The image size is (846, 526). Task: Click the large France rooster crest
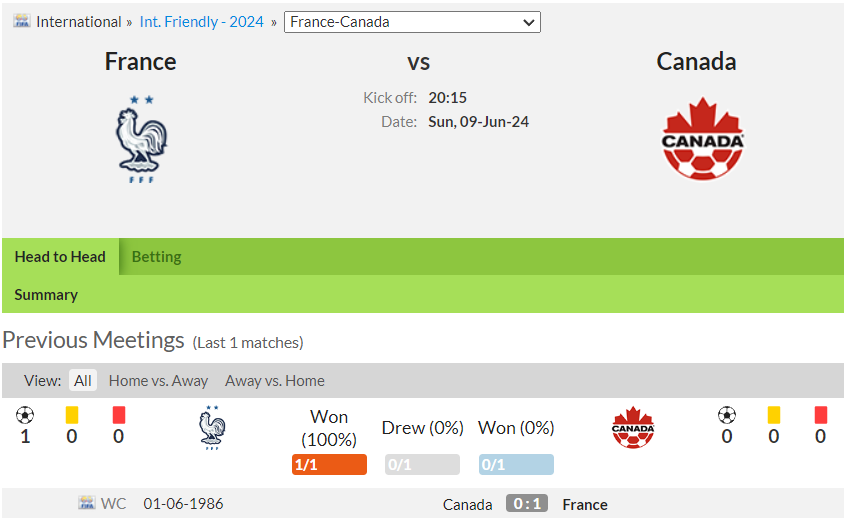(141, 140)
